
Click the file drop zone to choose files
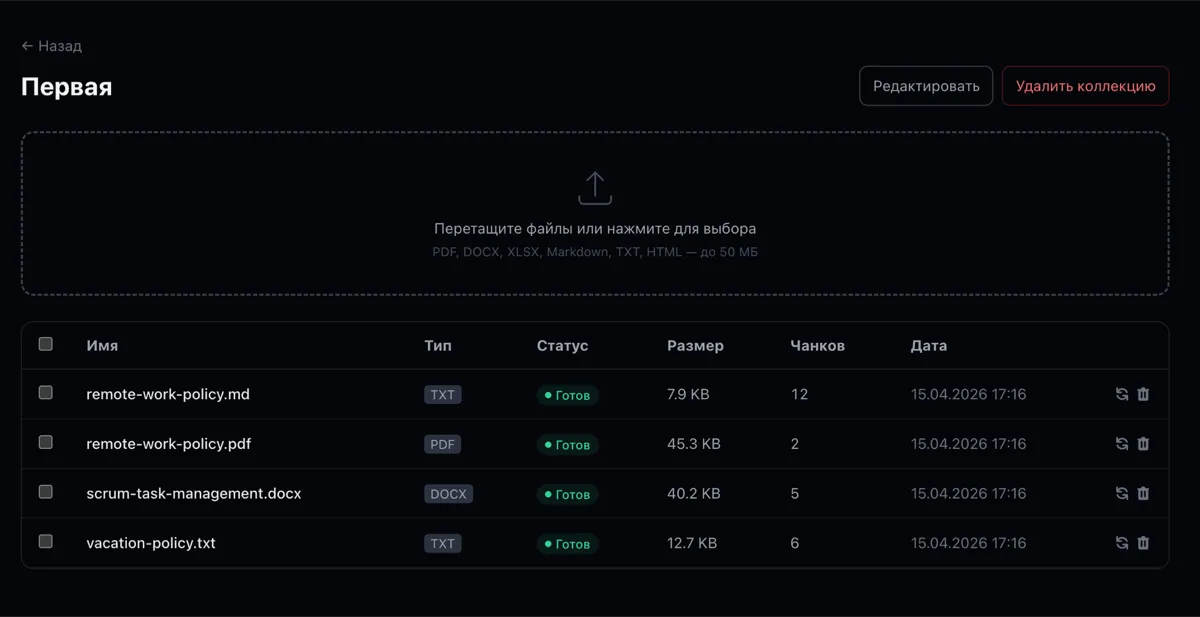point(595,213)
